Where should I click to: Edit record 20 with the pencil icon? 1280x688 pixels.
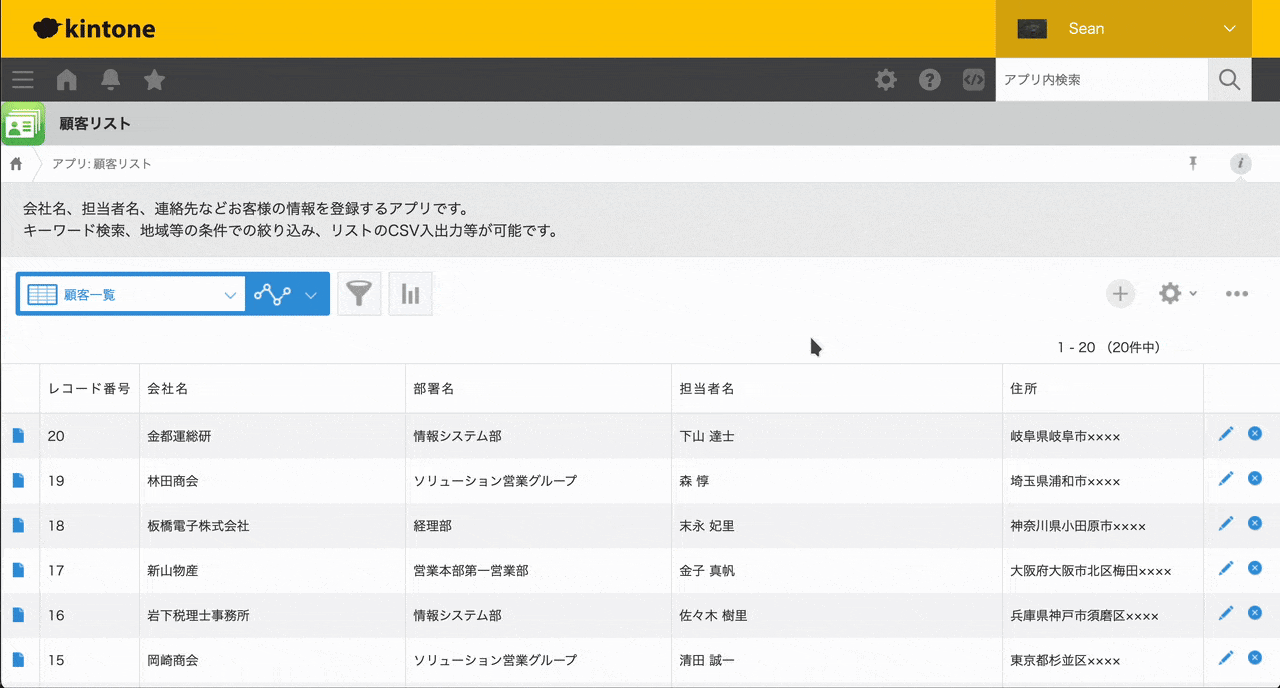click(1226, 433)
